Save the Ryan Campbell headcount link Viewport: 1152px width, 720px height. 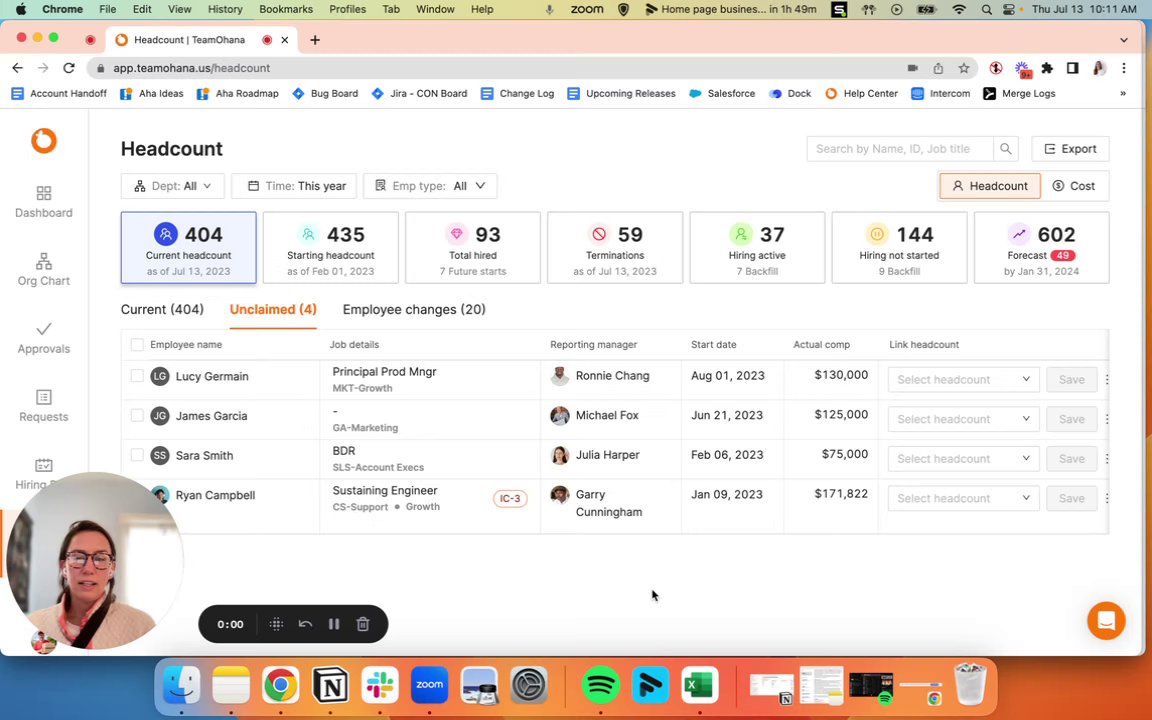1071,498
